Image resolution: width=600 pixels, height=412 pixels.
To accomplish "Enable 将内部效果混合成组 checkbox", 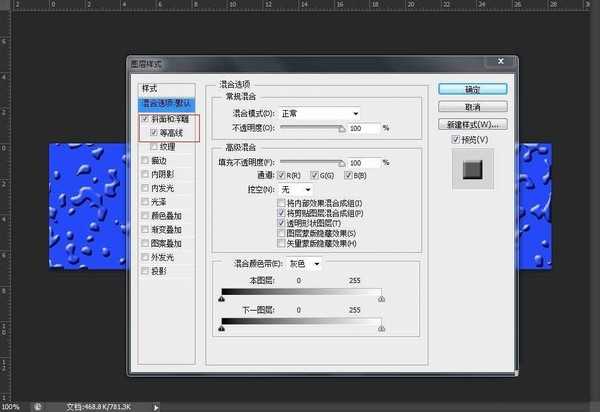I will coord(281,203).
